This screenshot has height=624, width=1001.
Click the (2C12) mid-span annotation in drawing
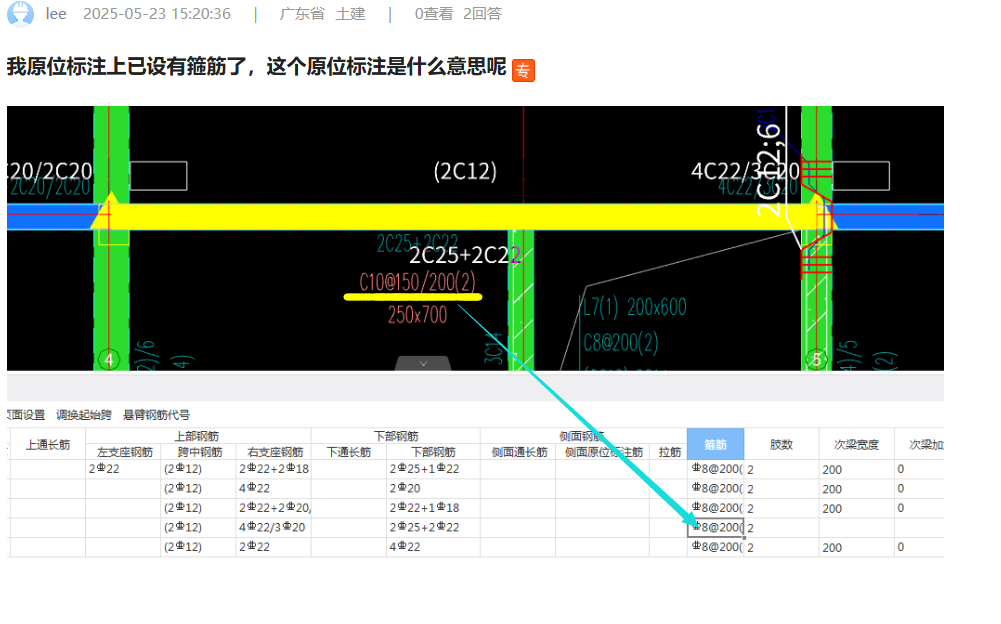pyautogui.click(x=465, y=171)
